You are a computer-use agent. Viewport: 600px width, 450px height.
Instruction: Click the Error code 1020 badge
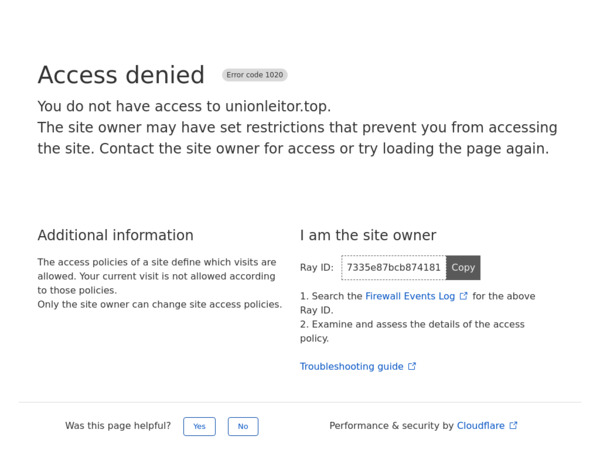(x=255, y=75)
